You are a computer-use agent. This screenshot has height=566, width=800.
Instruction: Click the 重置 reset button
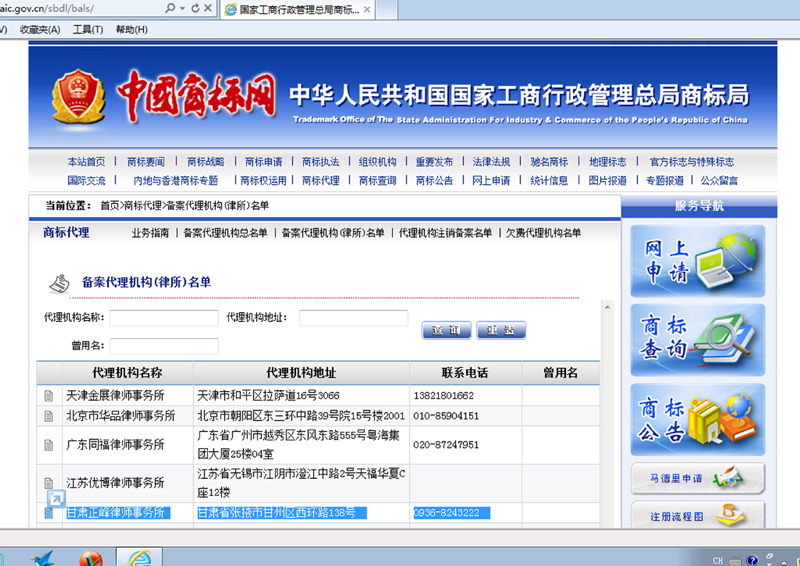click(x=501, y=330)
